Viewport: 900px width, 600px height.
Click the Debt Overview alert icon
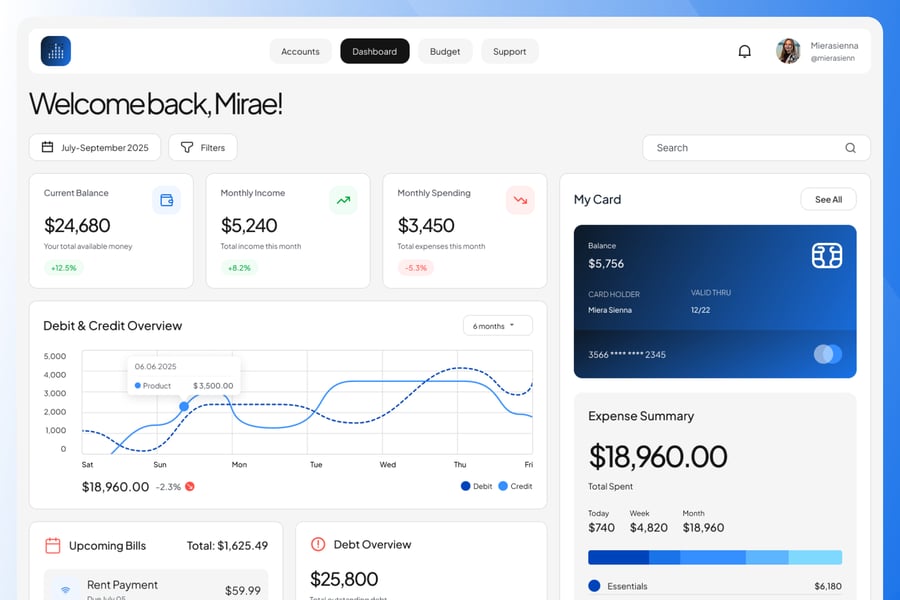point(318,544)
